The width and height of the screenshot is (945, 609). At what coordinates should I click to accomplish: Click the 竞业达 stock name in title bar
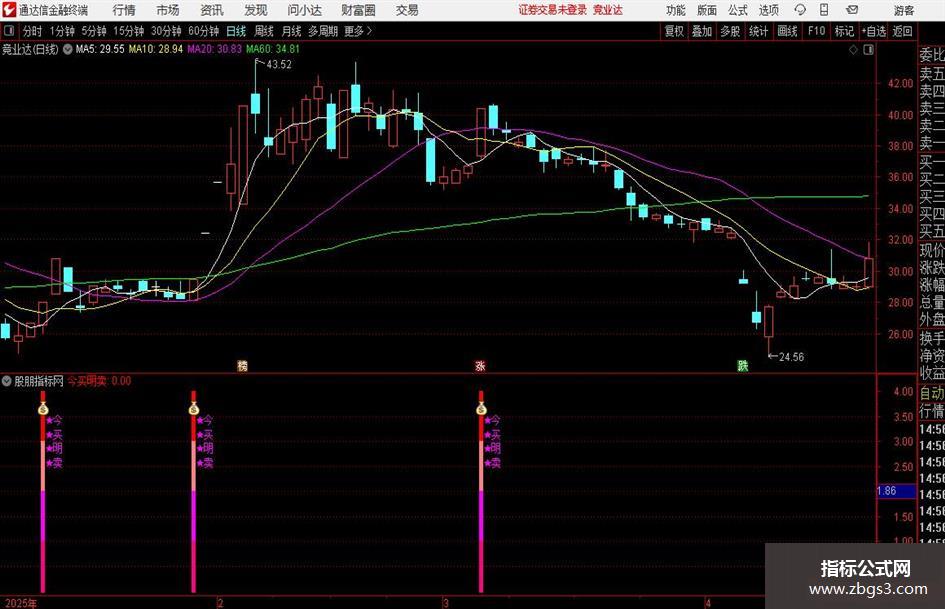click(x=608, y=10)
